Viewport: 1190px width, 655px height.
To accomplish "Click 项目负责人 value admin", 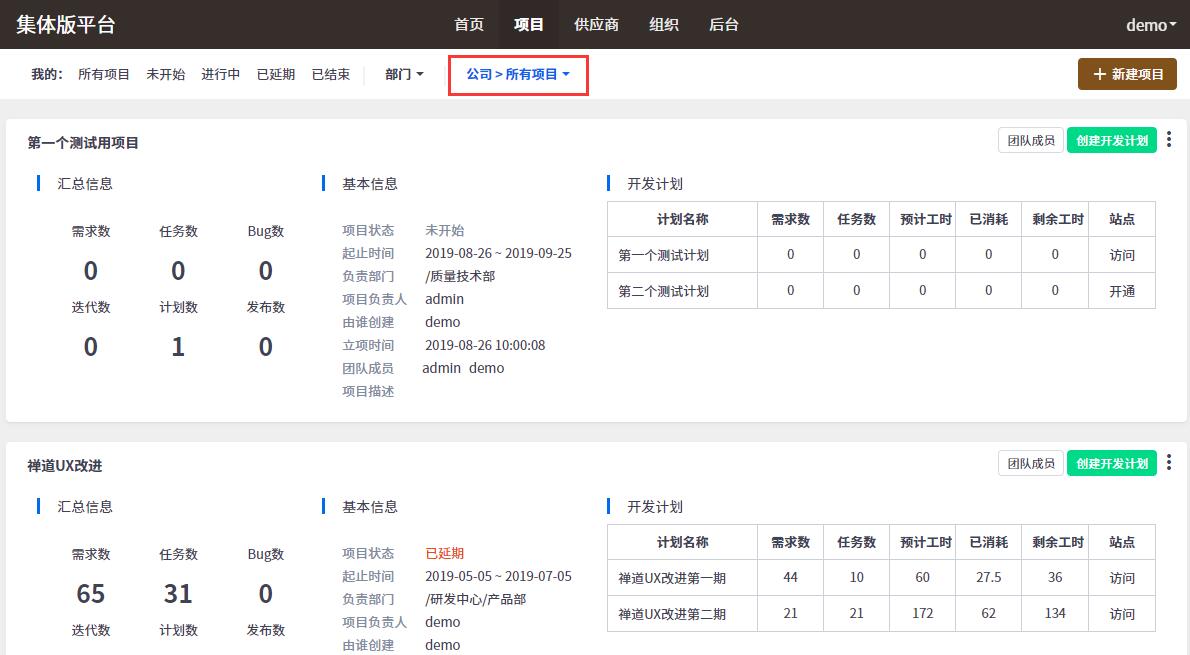I will point(444,299).
